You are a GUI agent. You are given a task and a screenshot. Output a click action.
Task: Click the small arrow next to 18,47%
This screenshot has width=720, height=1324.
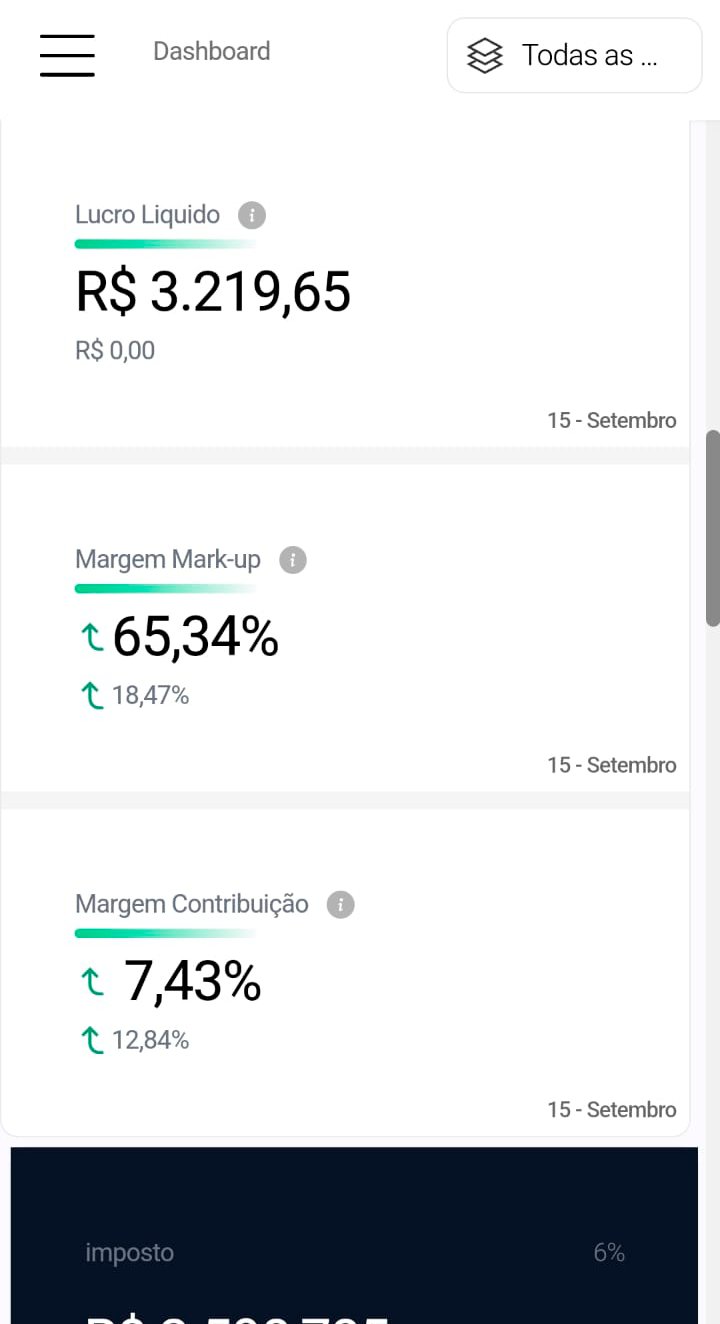point(92,695)
